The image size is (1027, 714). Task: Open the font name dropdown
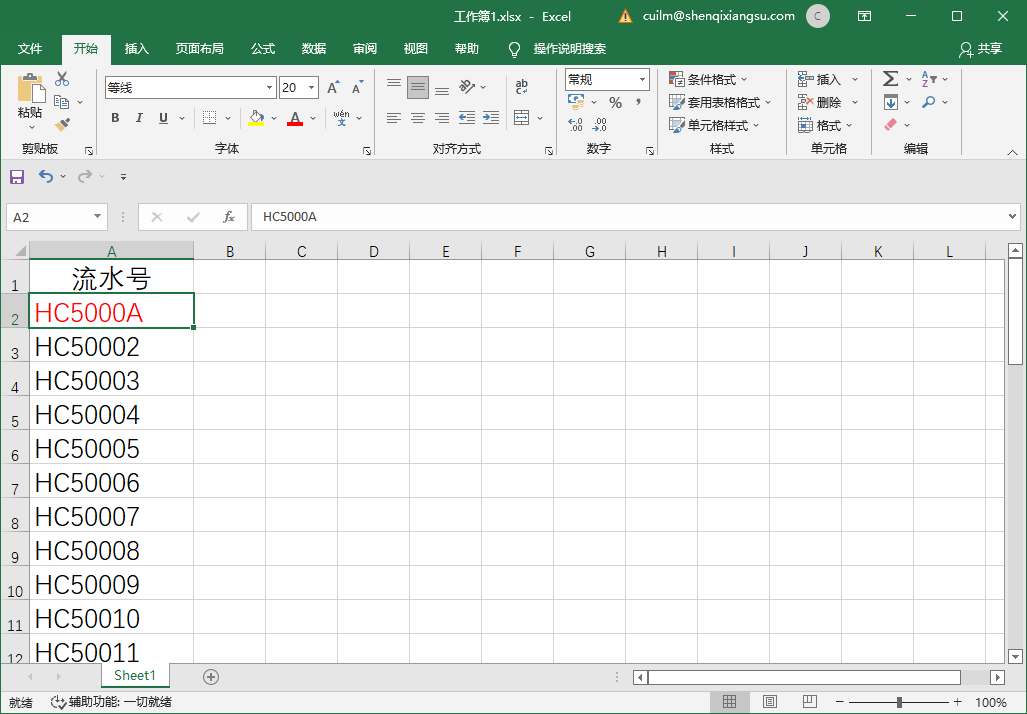[x=269, y=88]
